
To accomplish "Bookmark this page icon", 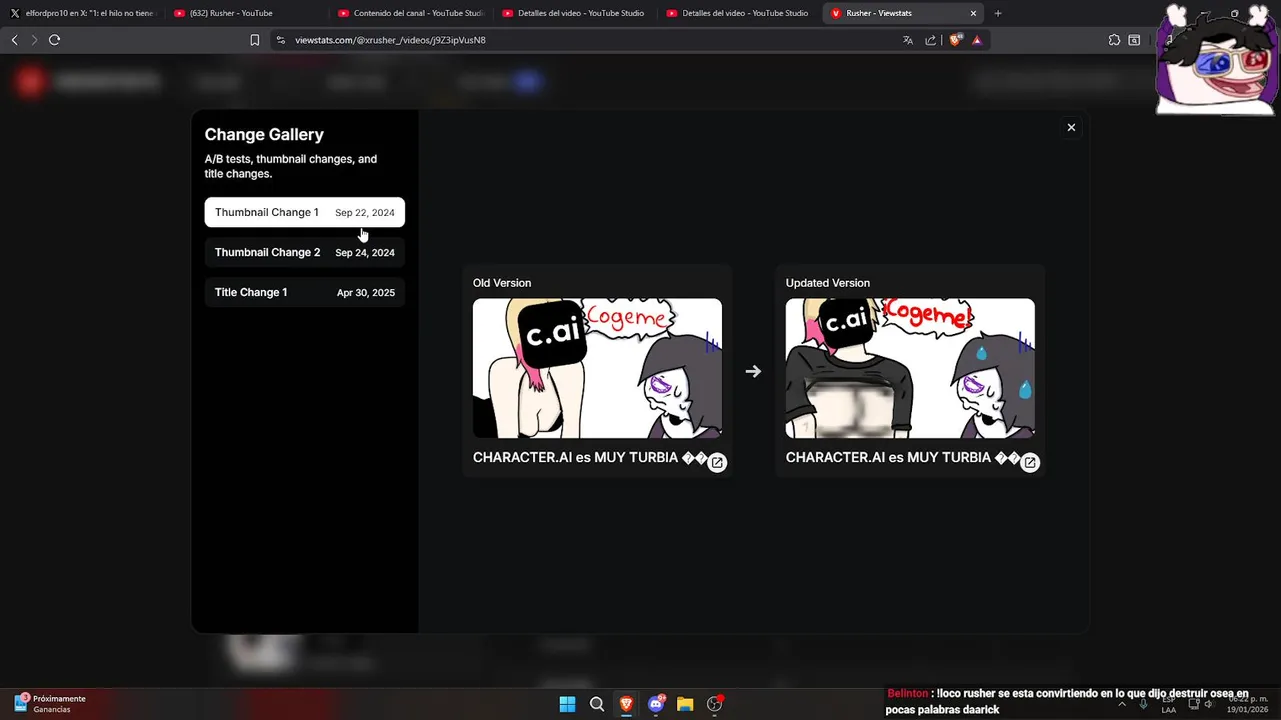I will [x=255, y=40].
